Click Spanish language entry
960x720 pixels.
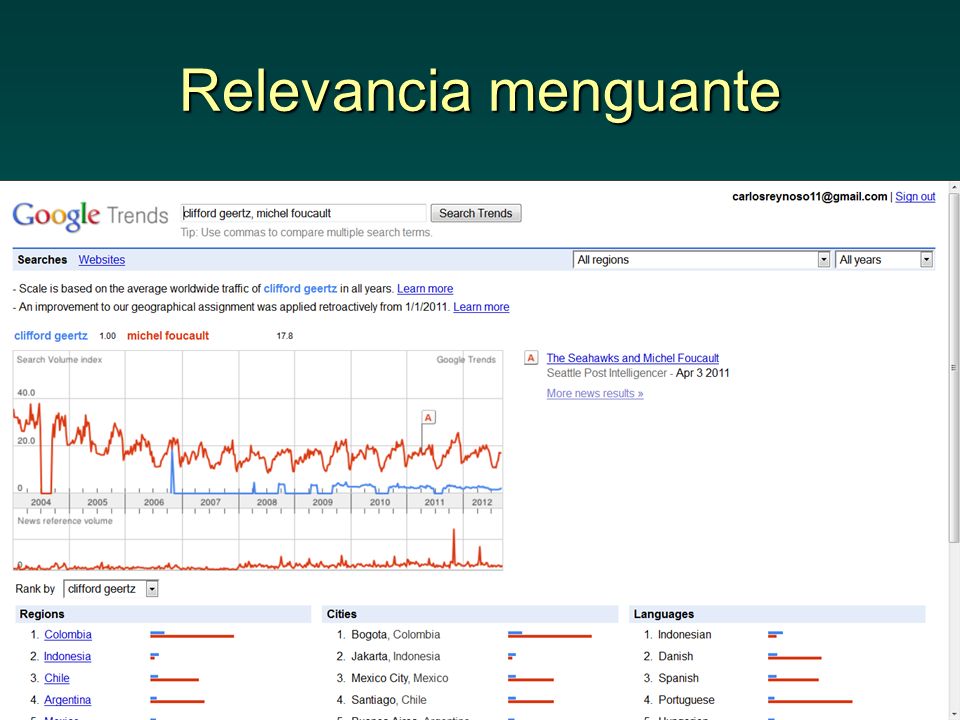tap(678, 678)
